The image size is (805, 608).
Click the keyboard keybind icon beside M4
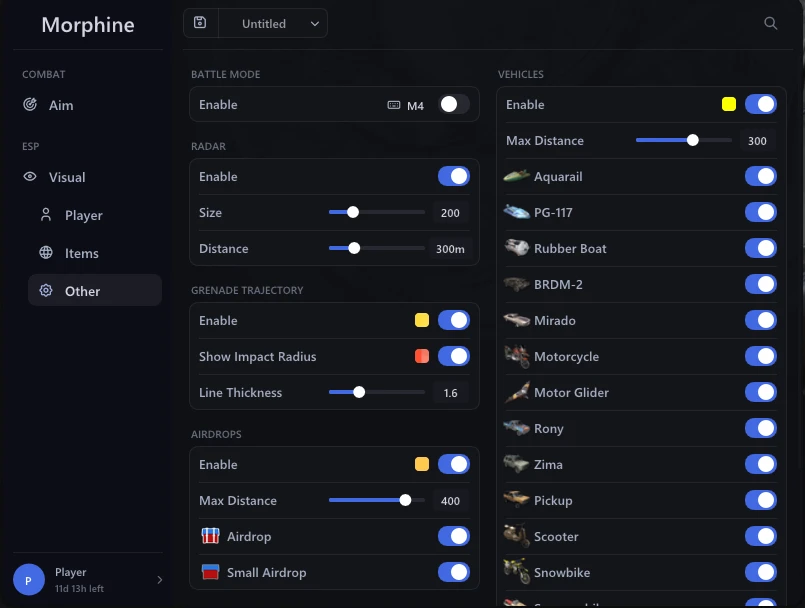tap(394, 105)
